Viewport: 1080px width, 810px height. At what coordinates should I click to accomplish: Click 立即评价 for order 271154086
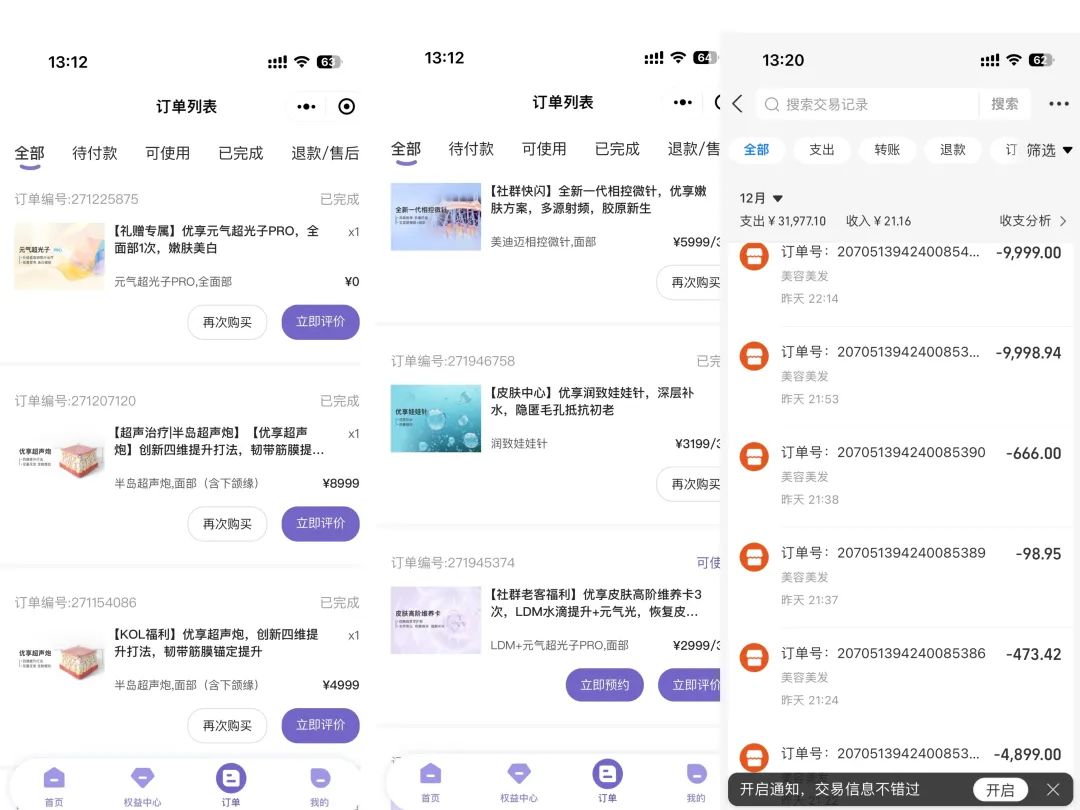(x=320, y=725)
